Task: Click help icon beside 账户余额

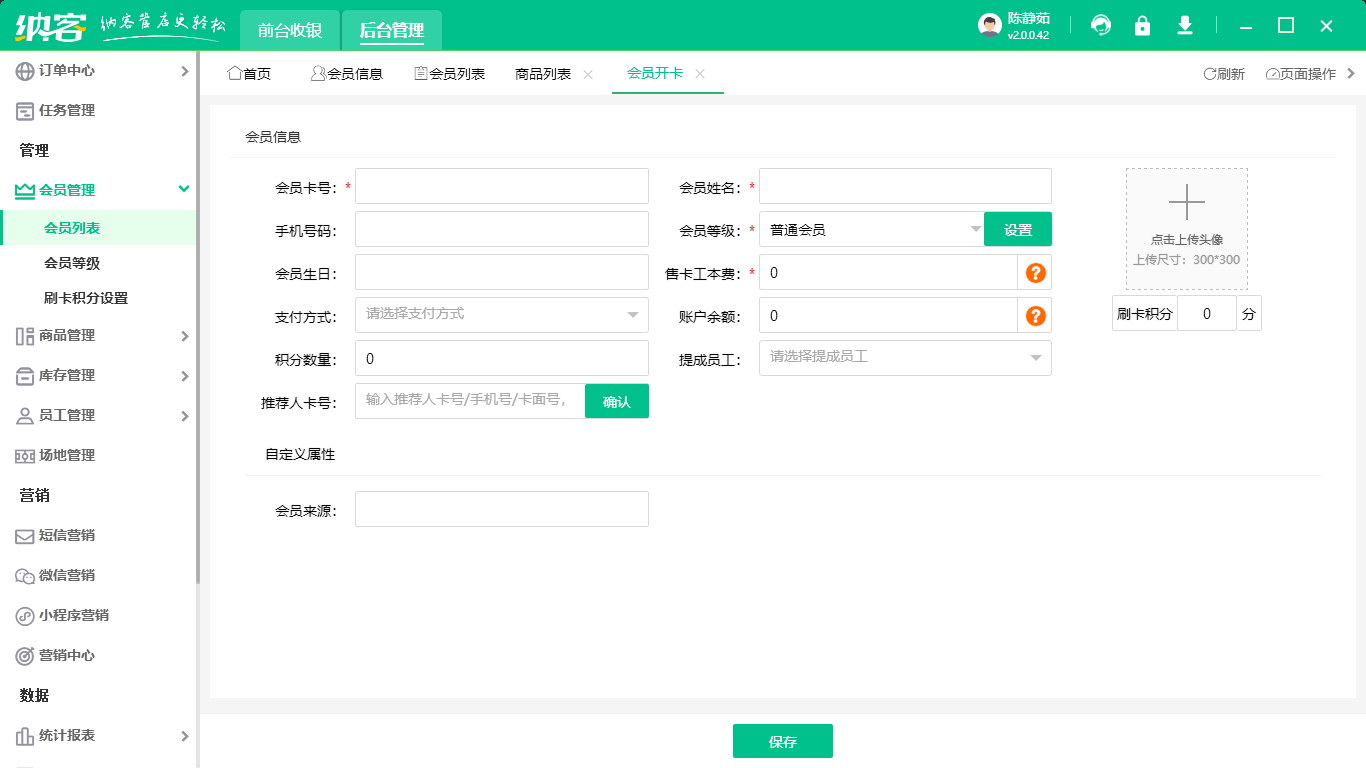Action: pyautogui.click(x=1035, y=316)
